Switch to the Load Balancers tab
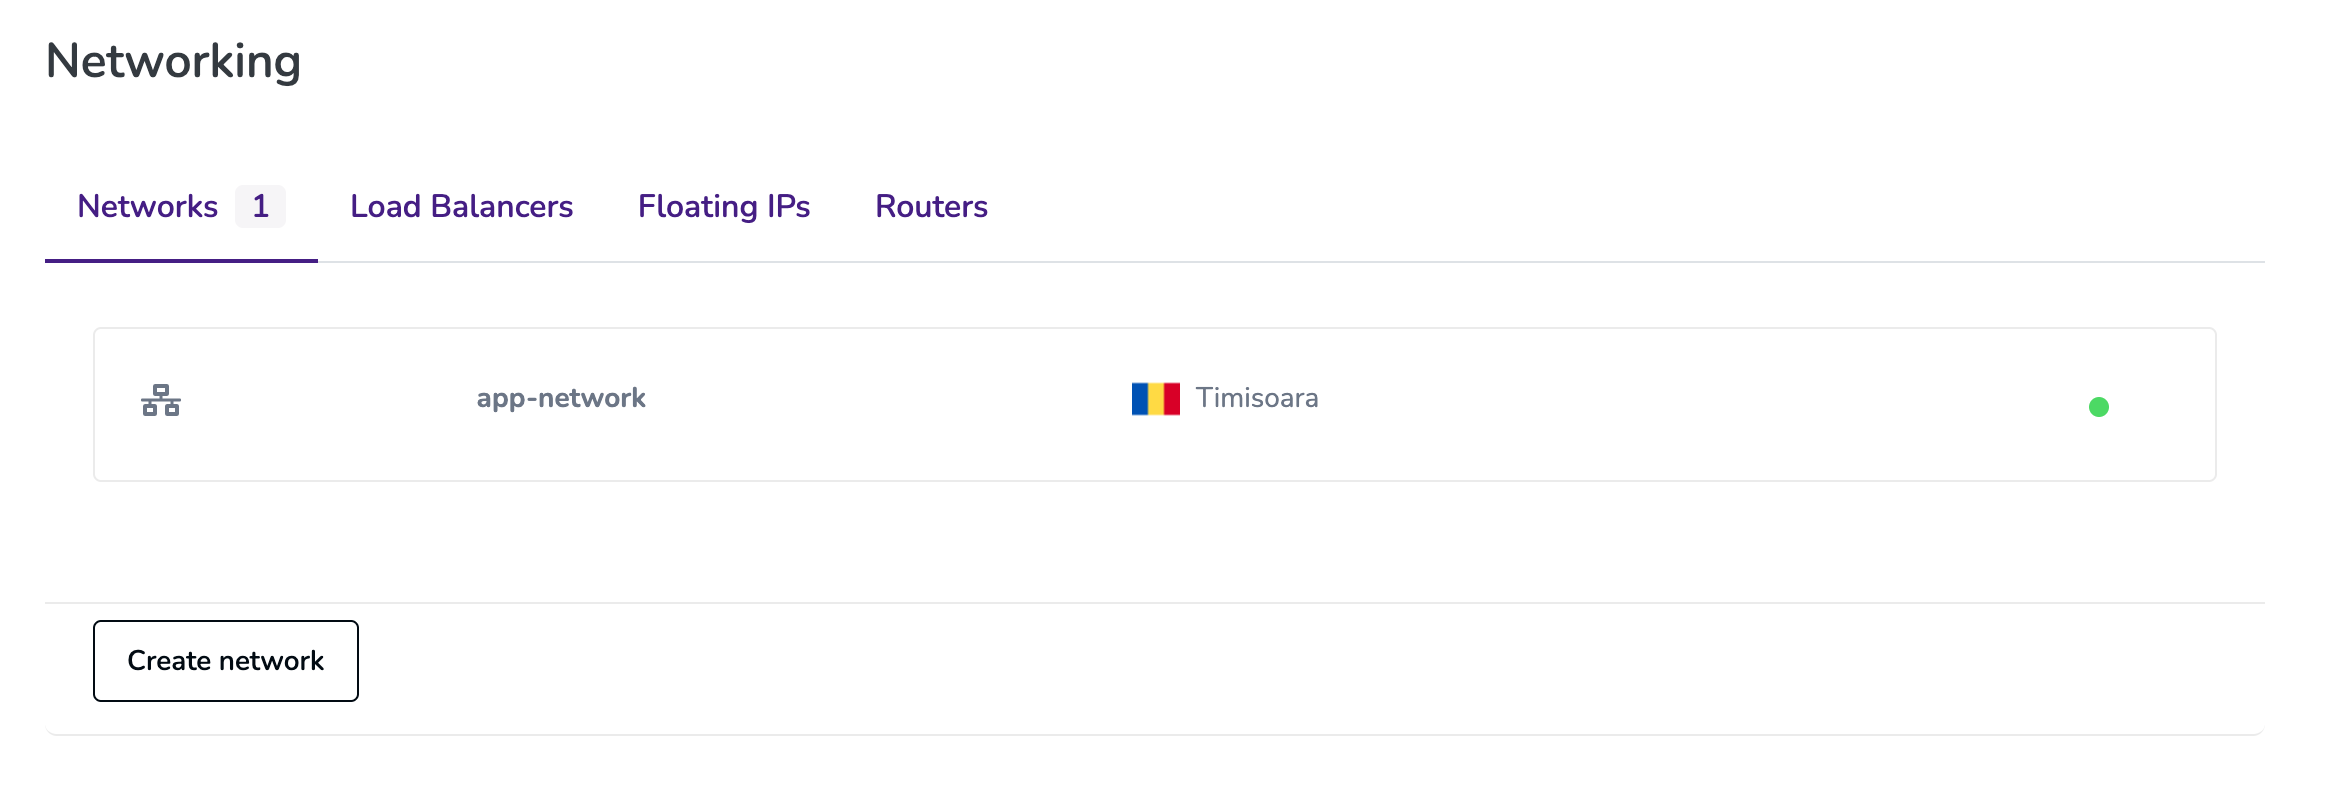2352x786 pixels. (461, 207)
